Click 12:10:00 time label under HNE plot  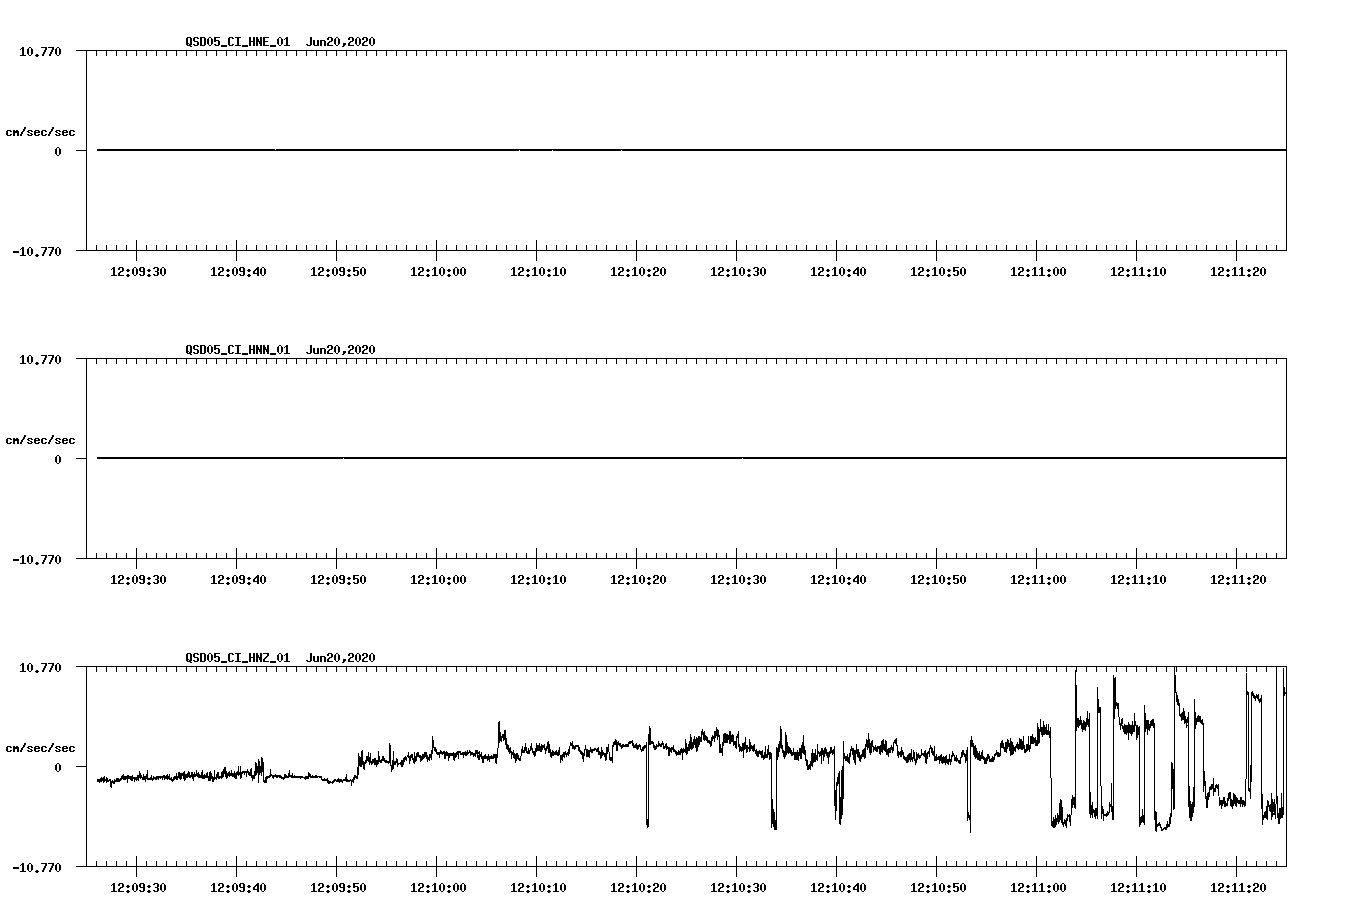click(438, 272)
